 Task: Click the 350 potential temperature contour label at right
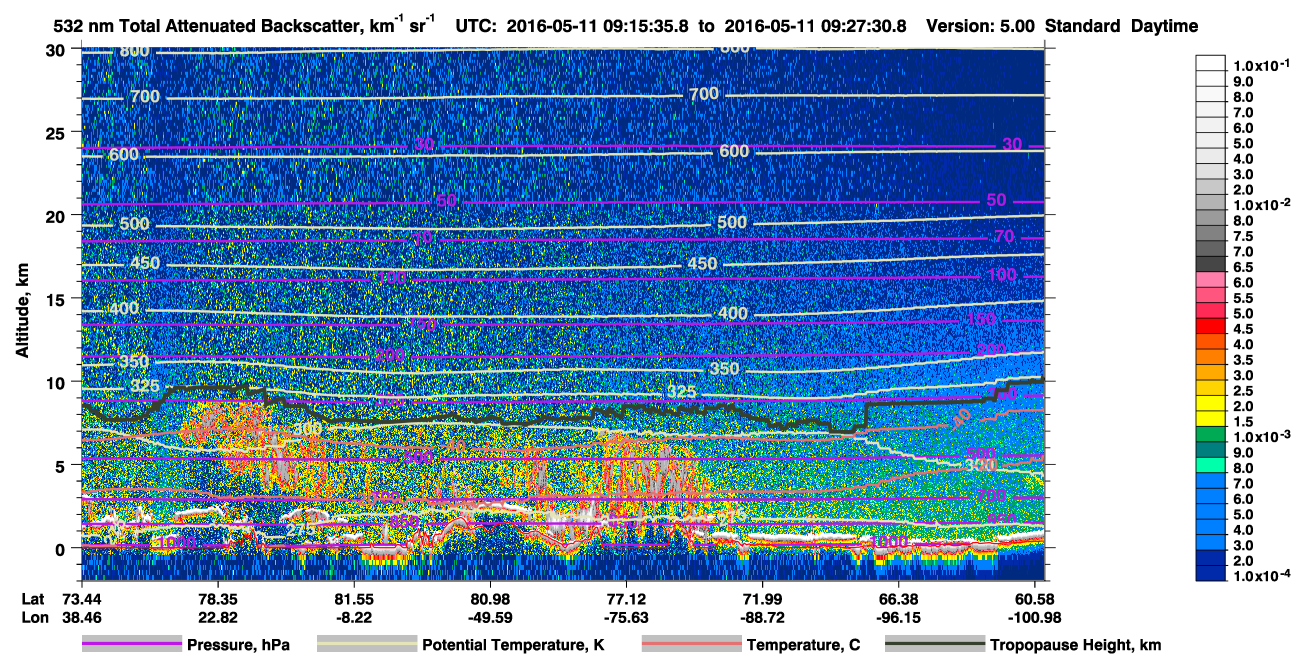tap(724, 369)
